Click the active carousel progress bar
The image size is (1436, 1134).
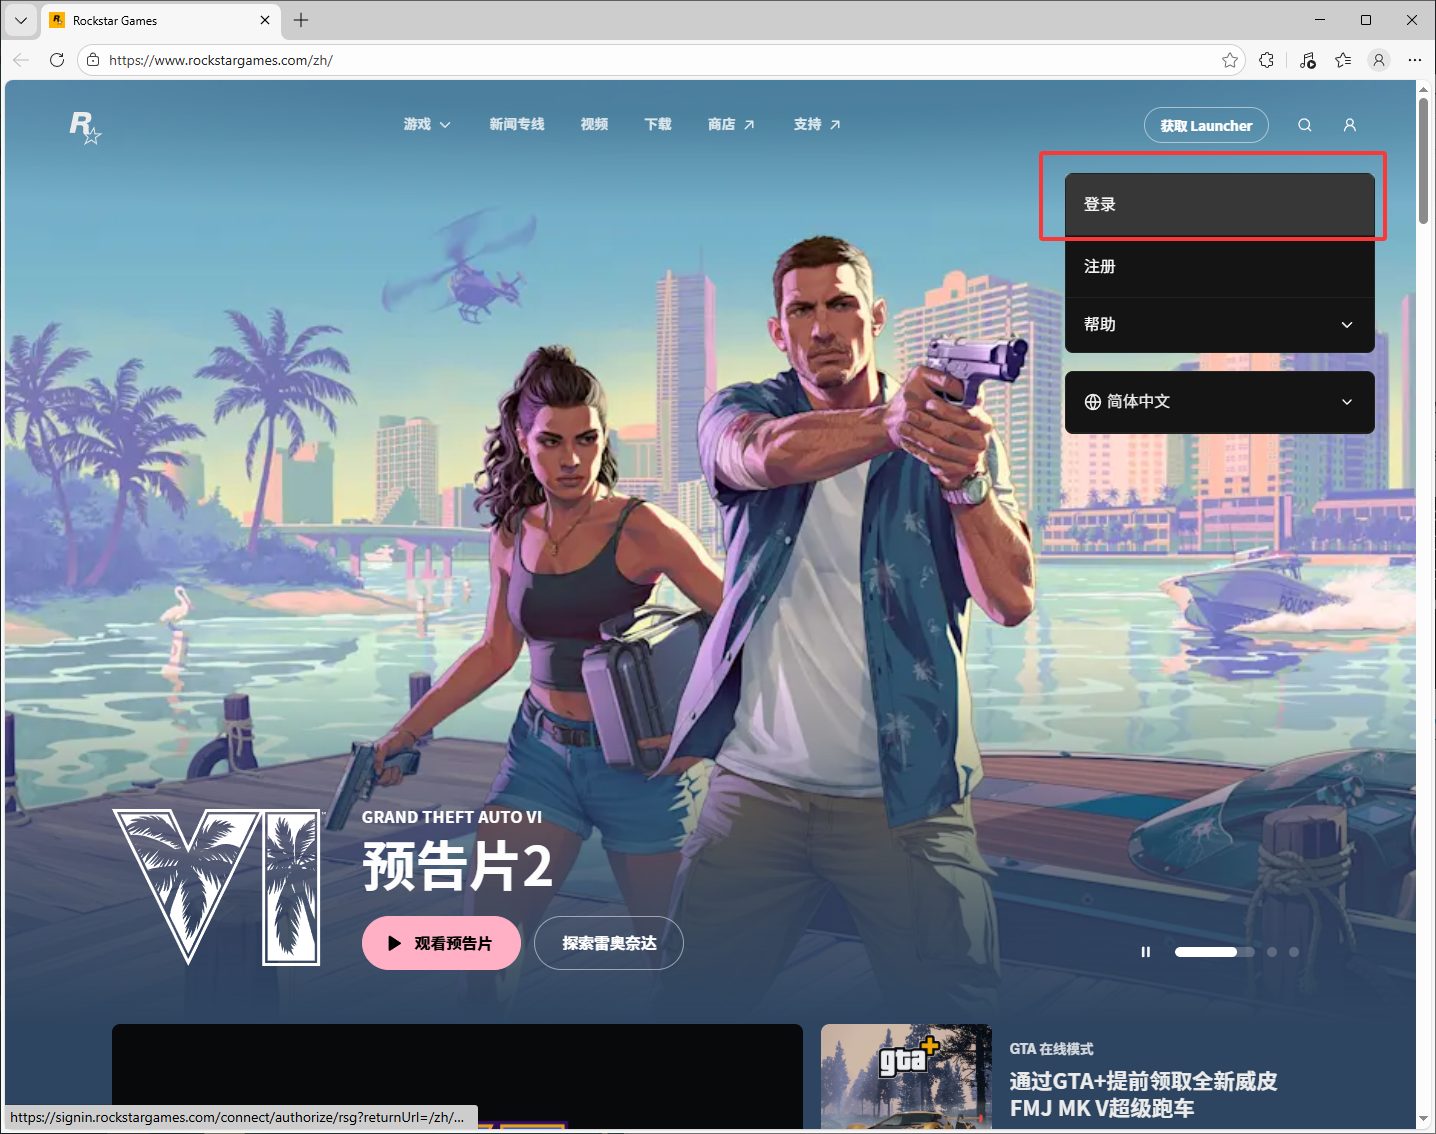coord(1206,952)
